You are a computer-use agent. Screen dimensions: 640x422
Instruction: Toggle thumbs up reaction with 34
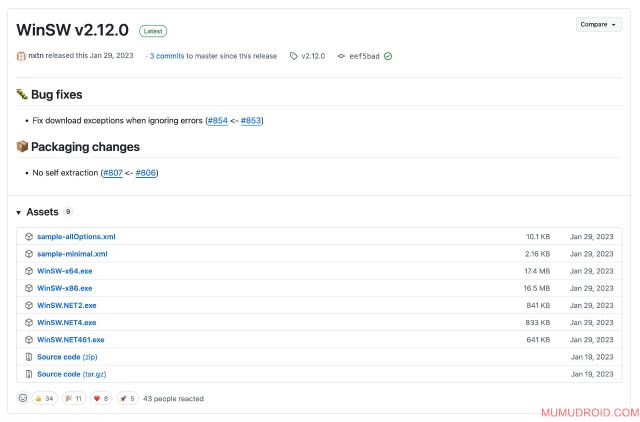[44, 398]
